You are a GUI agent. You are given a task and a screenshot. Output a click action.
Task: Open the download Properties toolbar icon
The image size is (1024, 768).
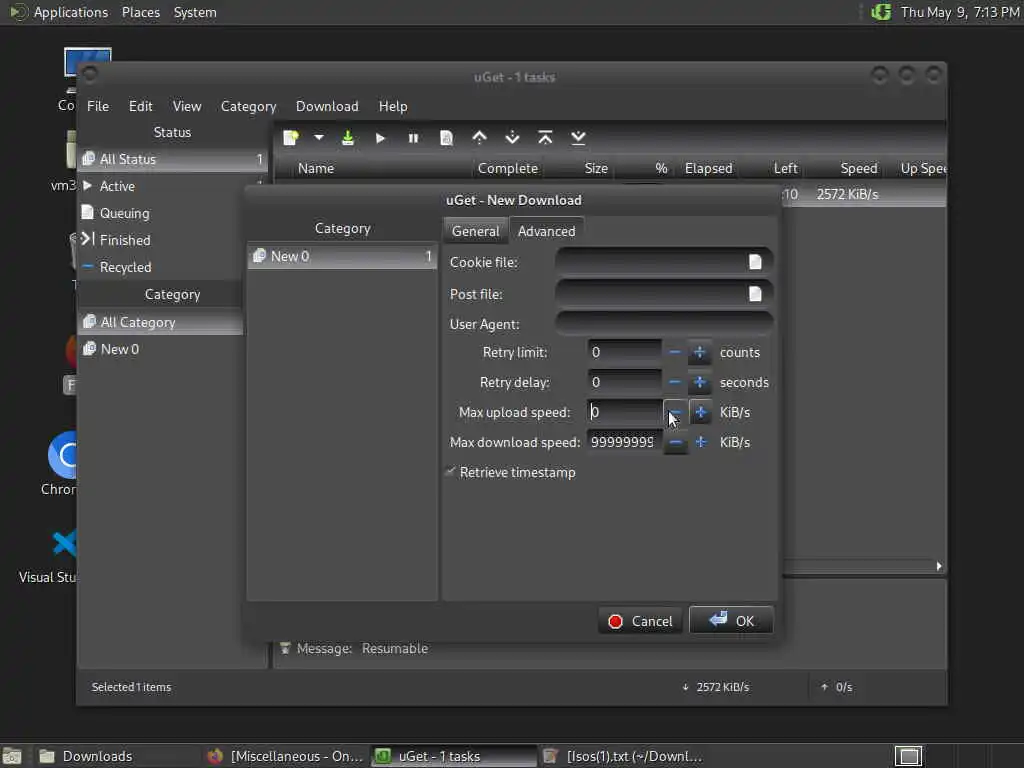coord(446,138)
